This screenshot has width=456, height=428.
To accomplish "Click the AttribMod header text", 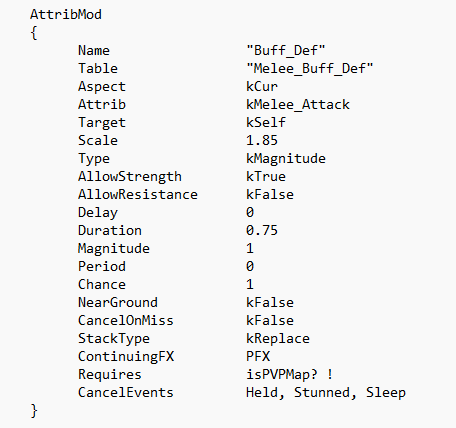I will click(66, 14).
